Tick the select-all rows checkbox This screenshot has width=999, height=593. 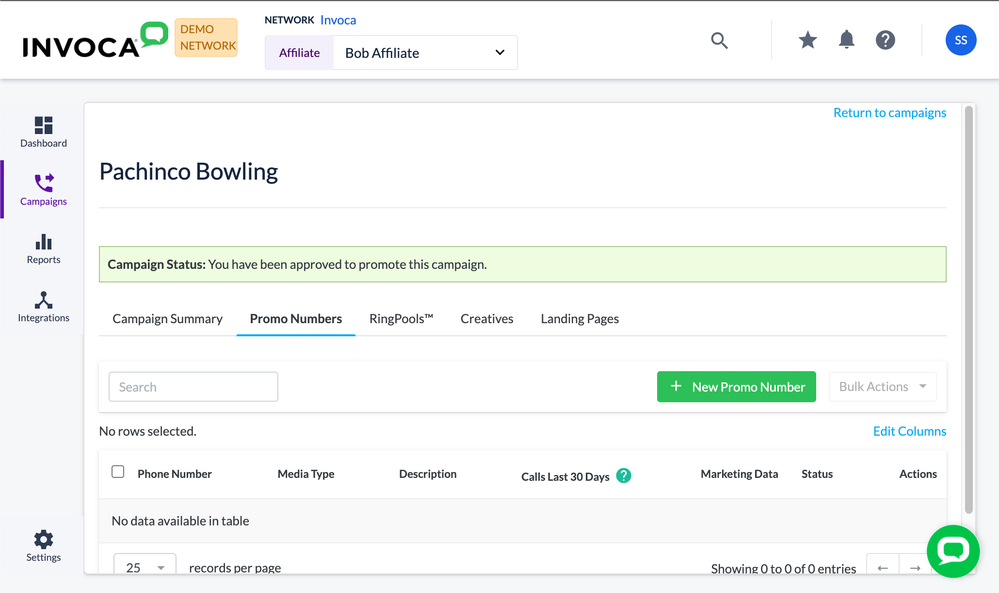point(118,472)
